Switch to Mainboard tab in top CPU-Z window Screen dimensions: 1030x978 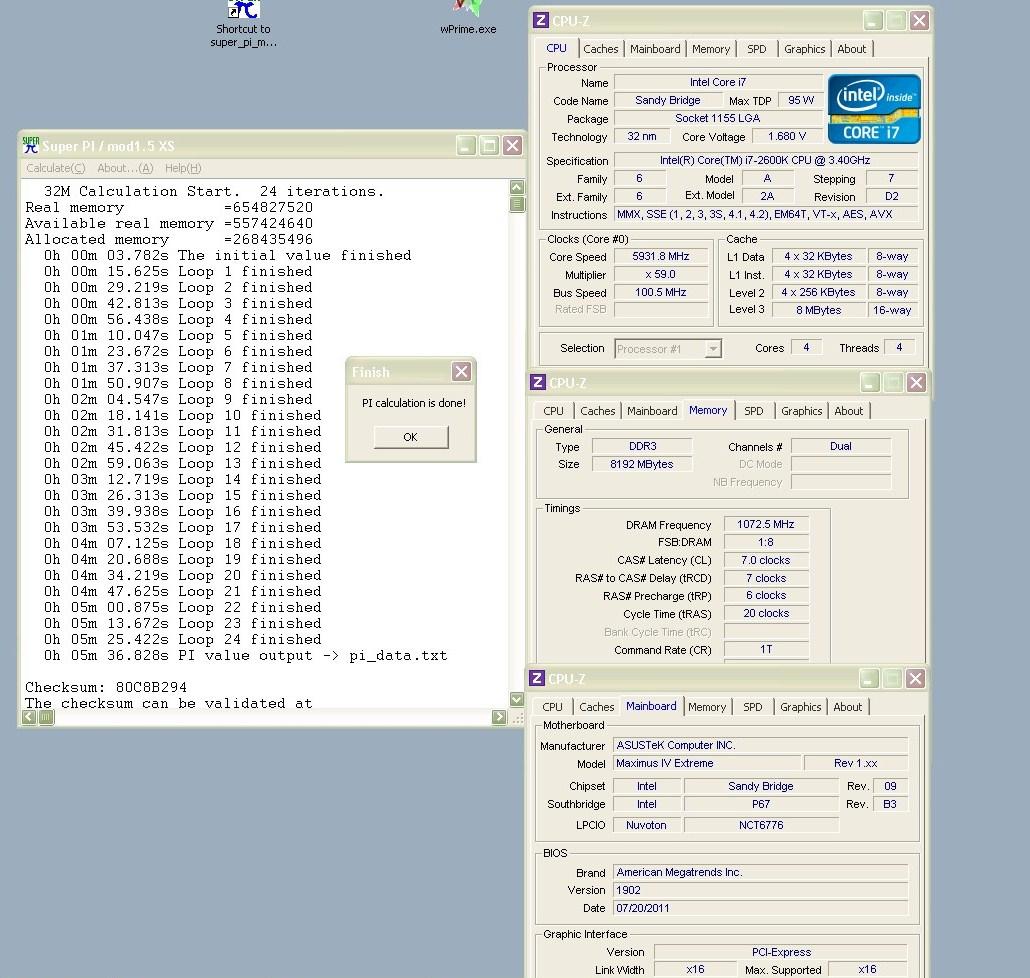pyautogui.click(x=655, y=49)
